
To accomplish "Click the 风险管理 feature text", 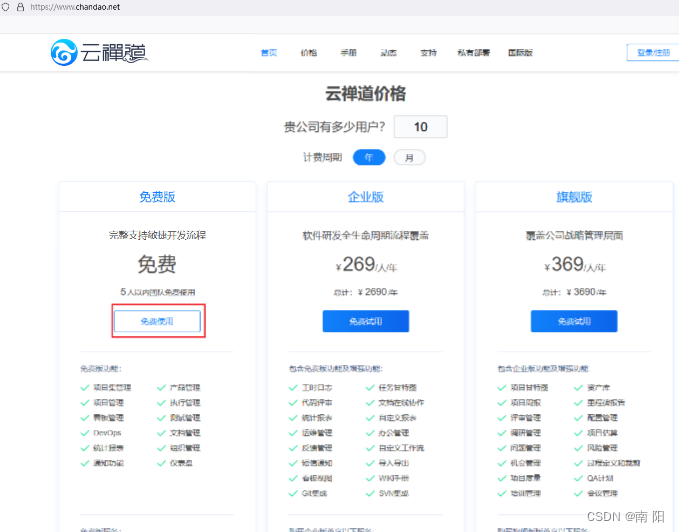I will point(602,448).
